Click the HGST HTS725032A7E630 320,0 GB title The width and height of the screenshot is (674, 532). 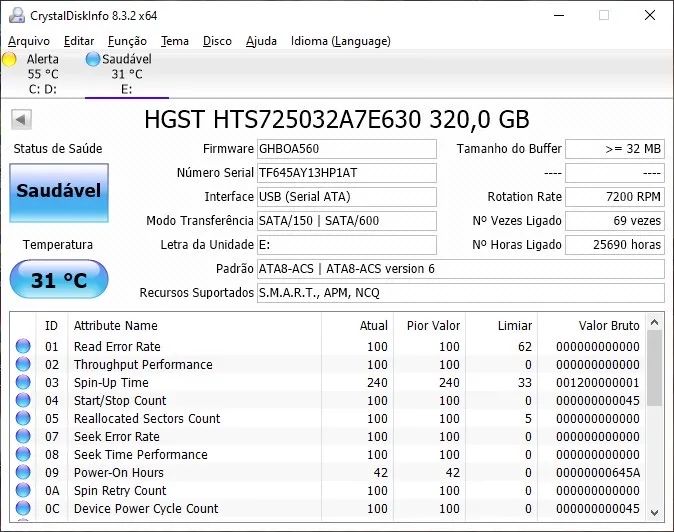pos(337,120)
